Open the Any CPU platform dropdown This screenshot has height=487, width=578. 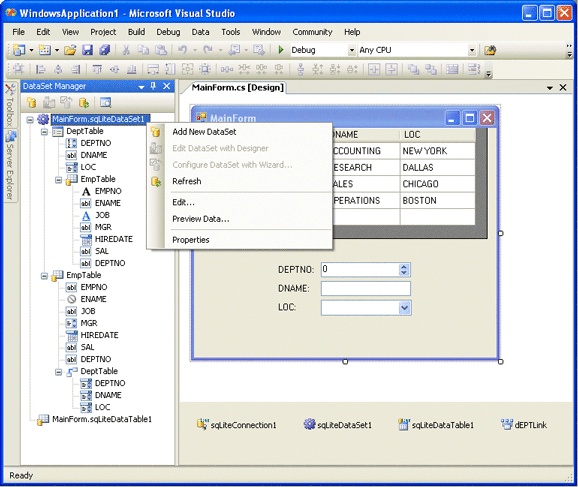(x=472, y=50)
